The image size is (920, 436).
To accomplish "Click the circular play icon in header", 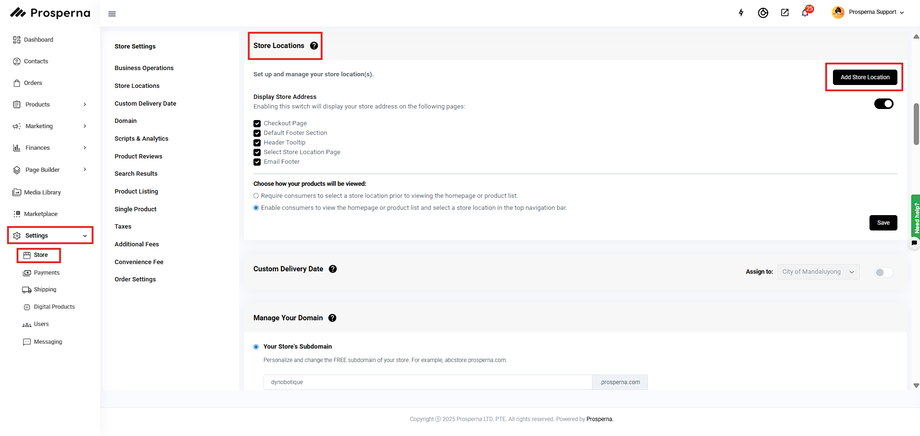I will tap(763, 13).
